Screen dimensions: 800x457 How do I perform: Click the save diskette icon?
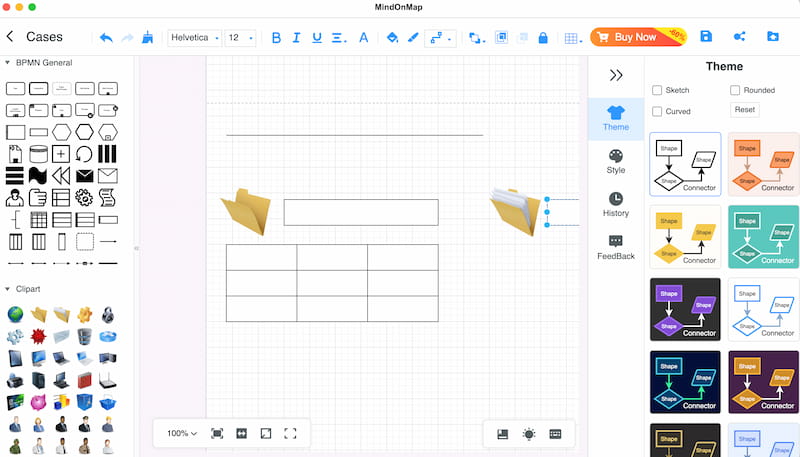[706, 36]
